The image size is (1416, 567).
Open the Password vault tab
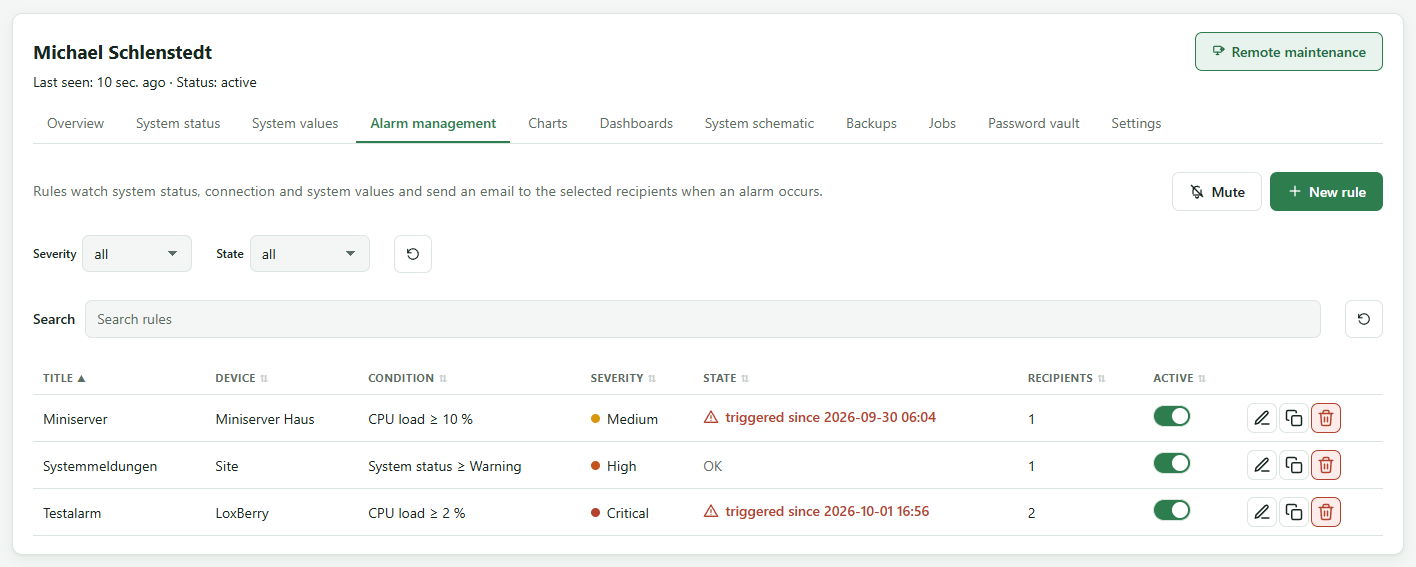point(1034,123)
